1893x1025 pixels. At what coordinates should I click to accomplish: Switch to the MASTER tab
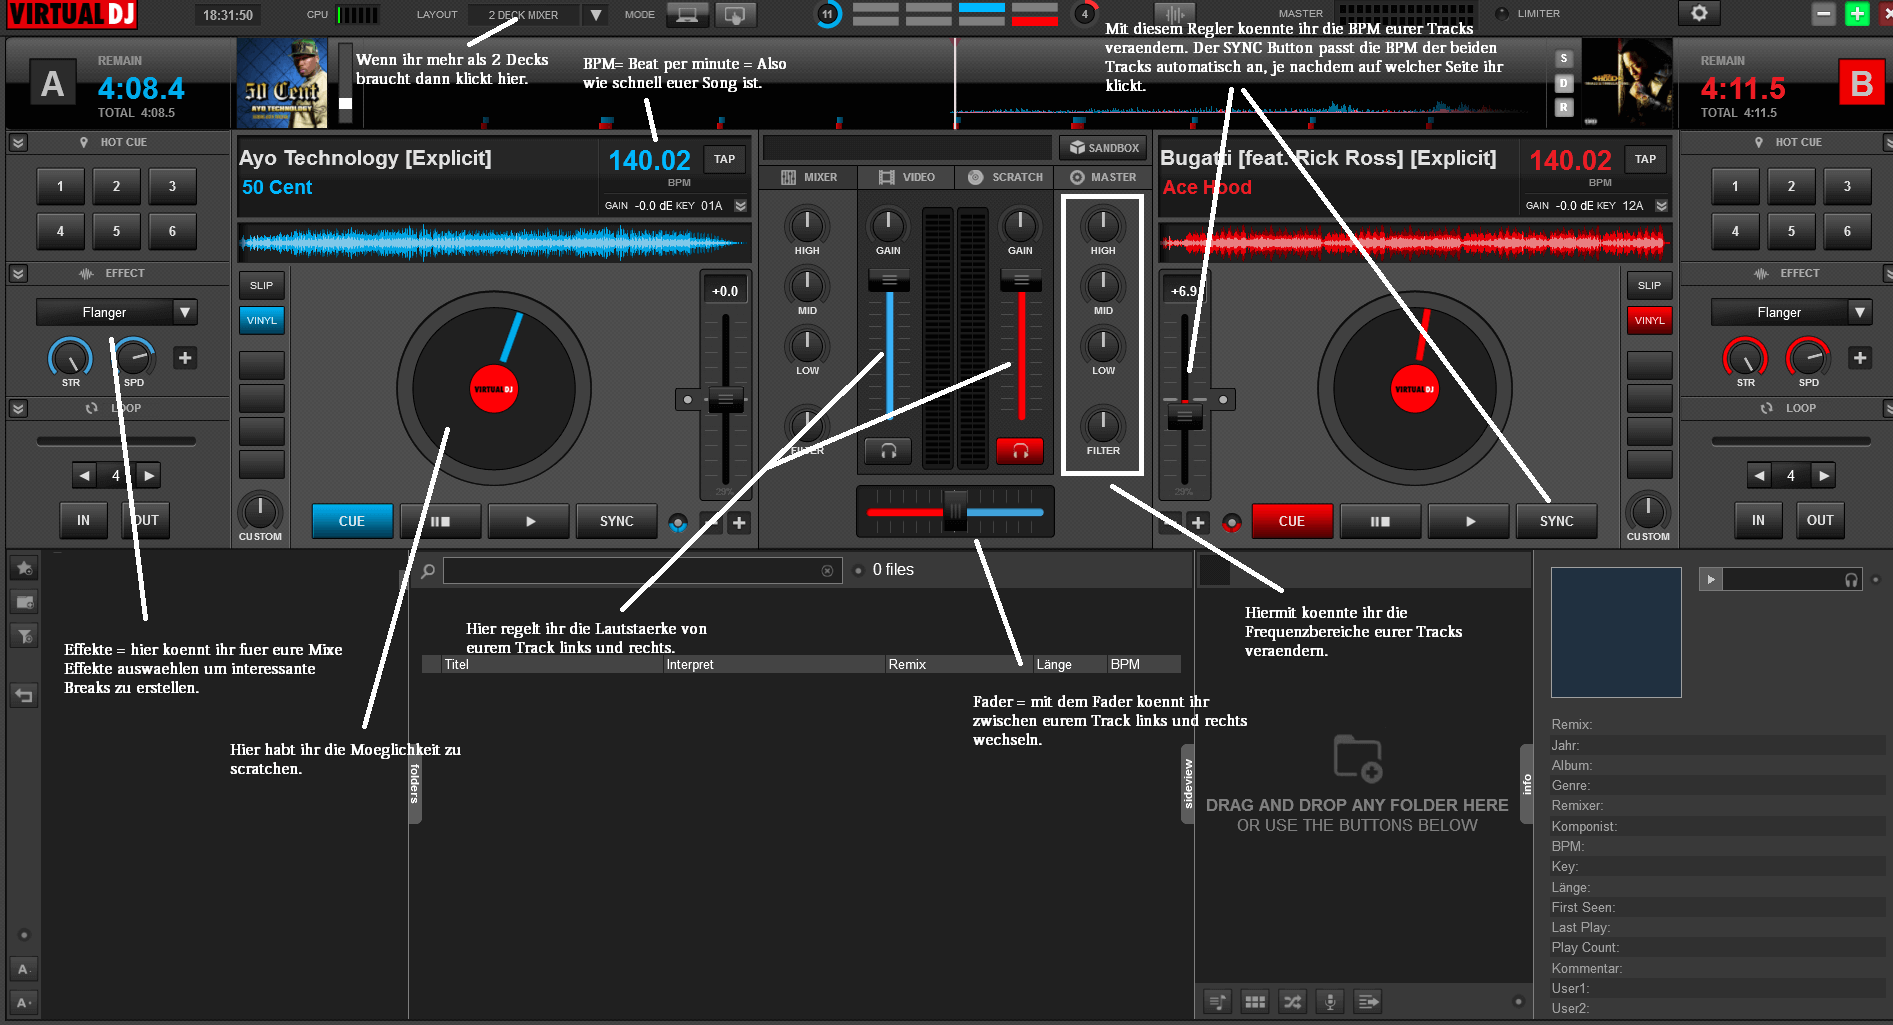point(1102,177)
